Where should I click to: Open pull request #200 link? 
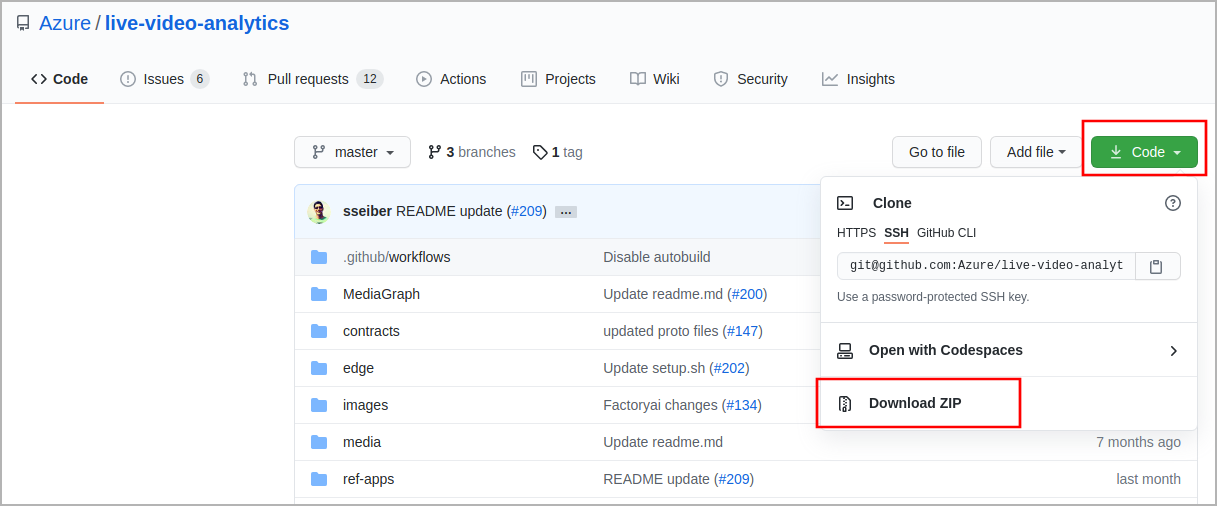[x=747, y=294]
